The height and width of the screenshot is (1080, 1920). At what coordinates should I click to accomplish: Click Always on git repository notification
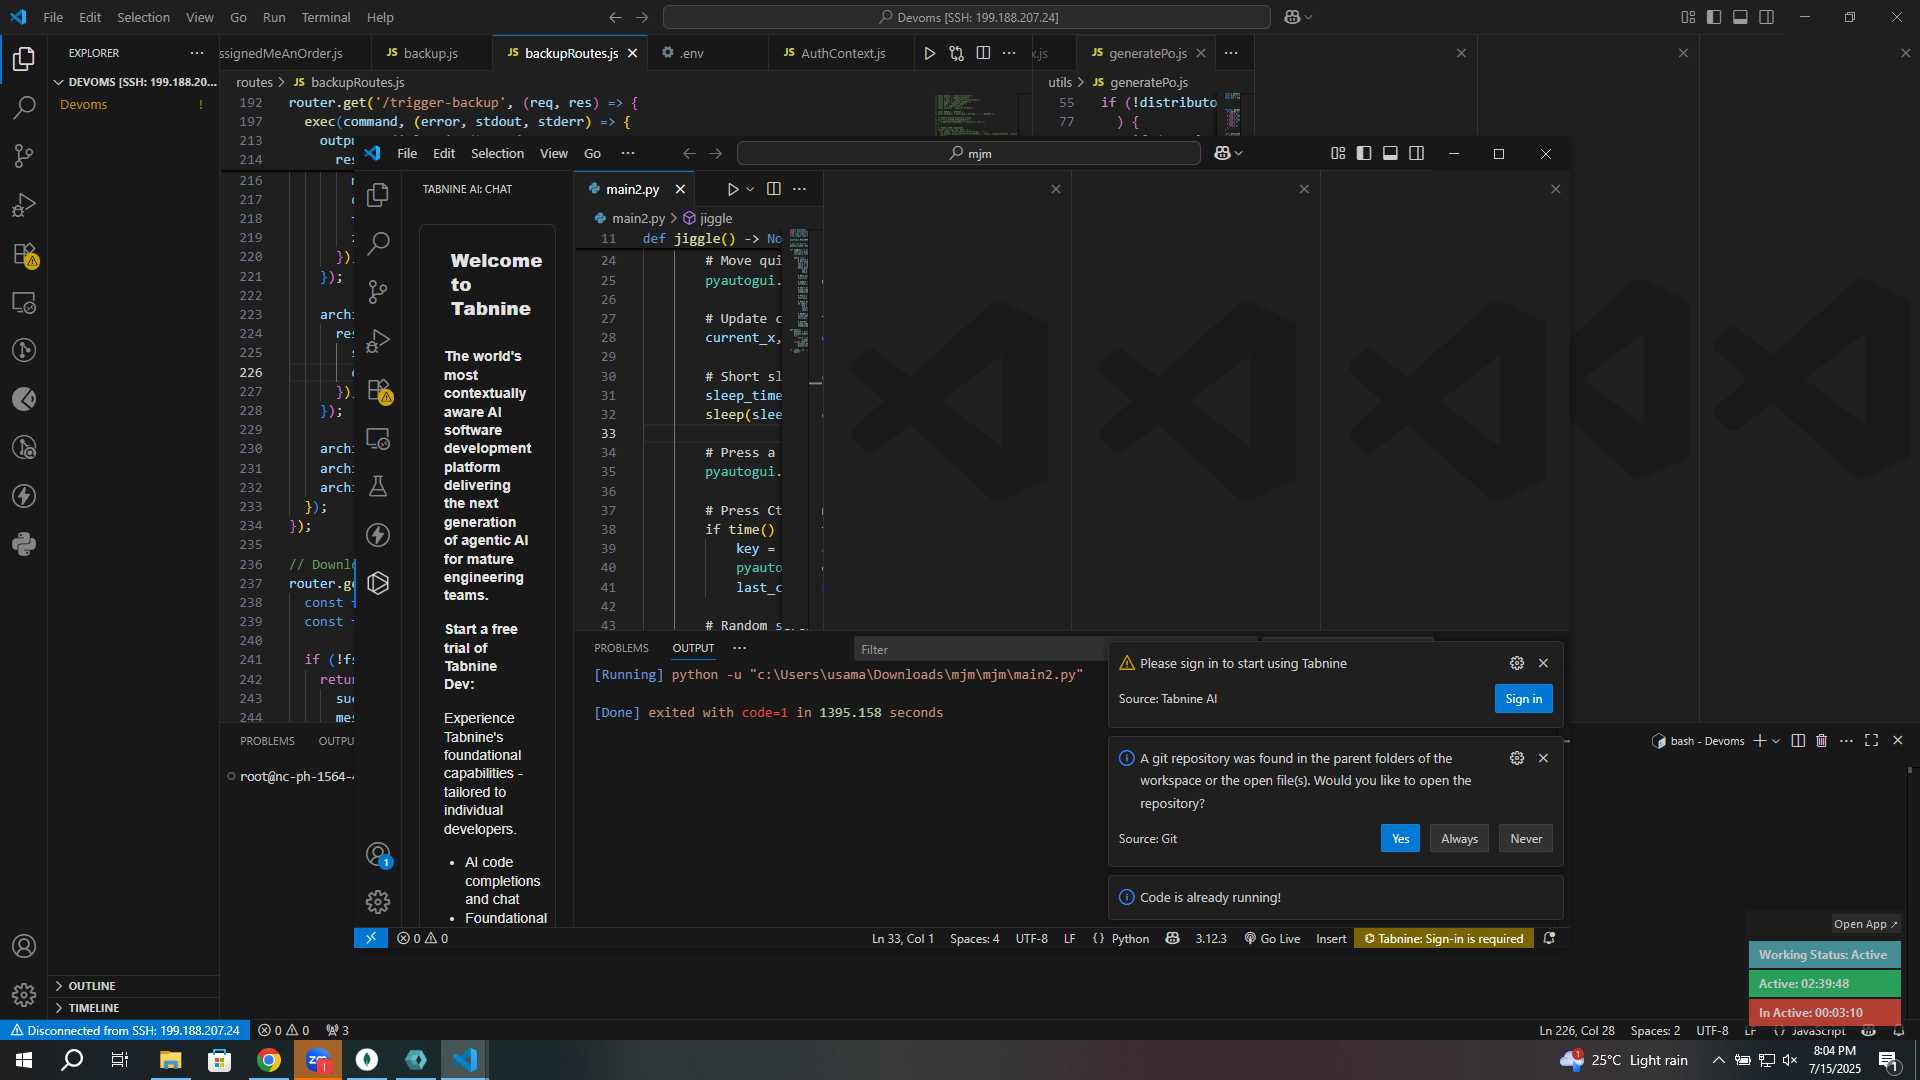coord(1459,839)
